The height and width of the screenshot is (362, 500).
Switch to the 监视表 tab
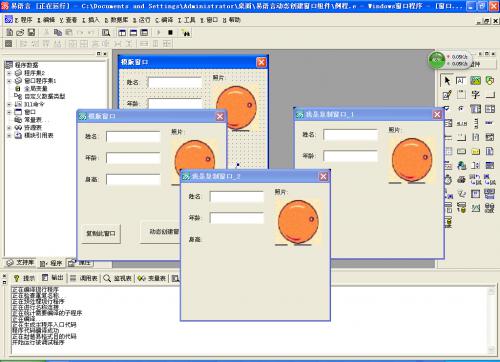118,278
